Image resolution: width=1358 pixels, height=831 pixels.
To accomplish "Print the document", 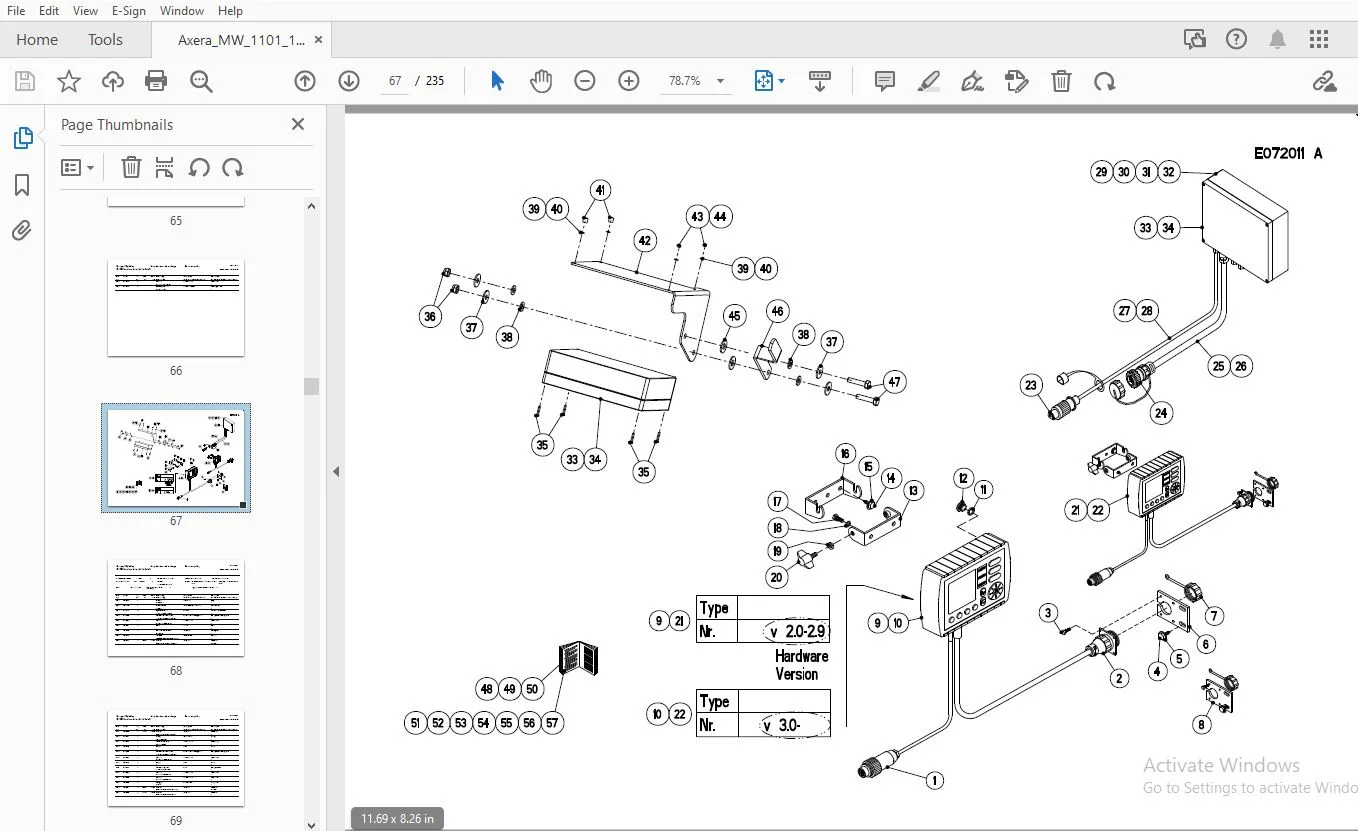I will coord(156,82).
